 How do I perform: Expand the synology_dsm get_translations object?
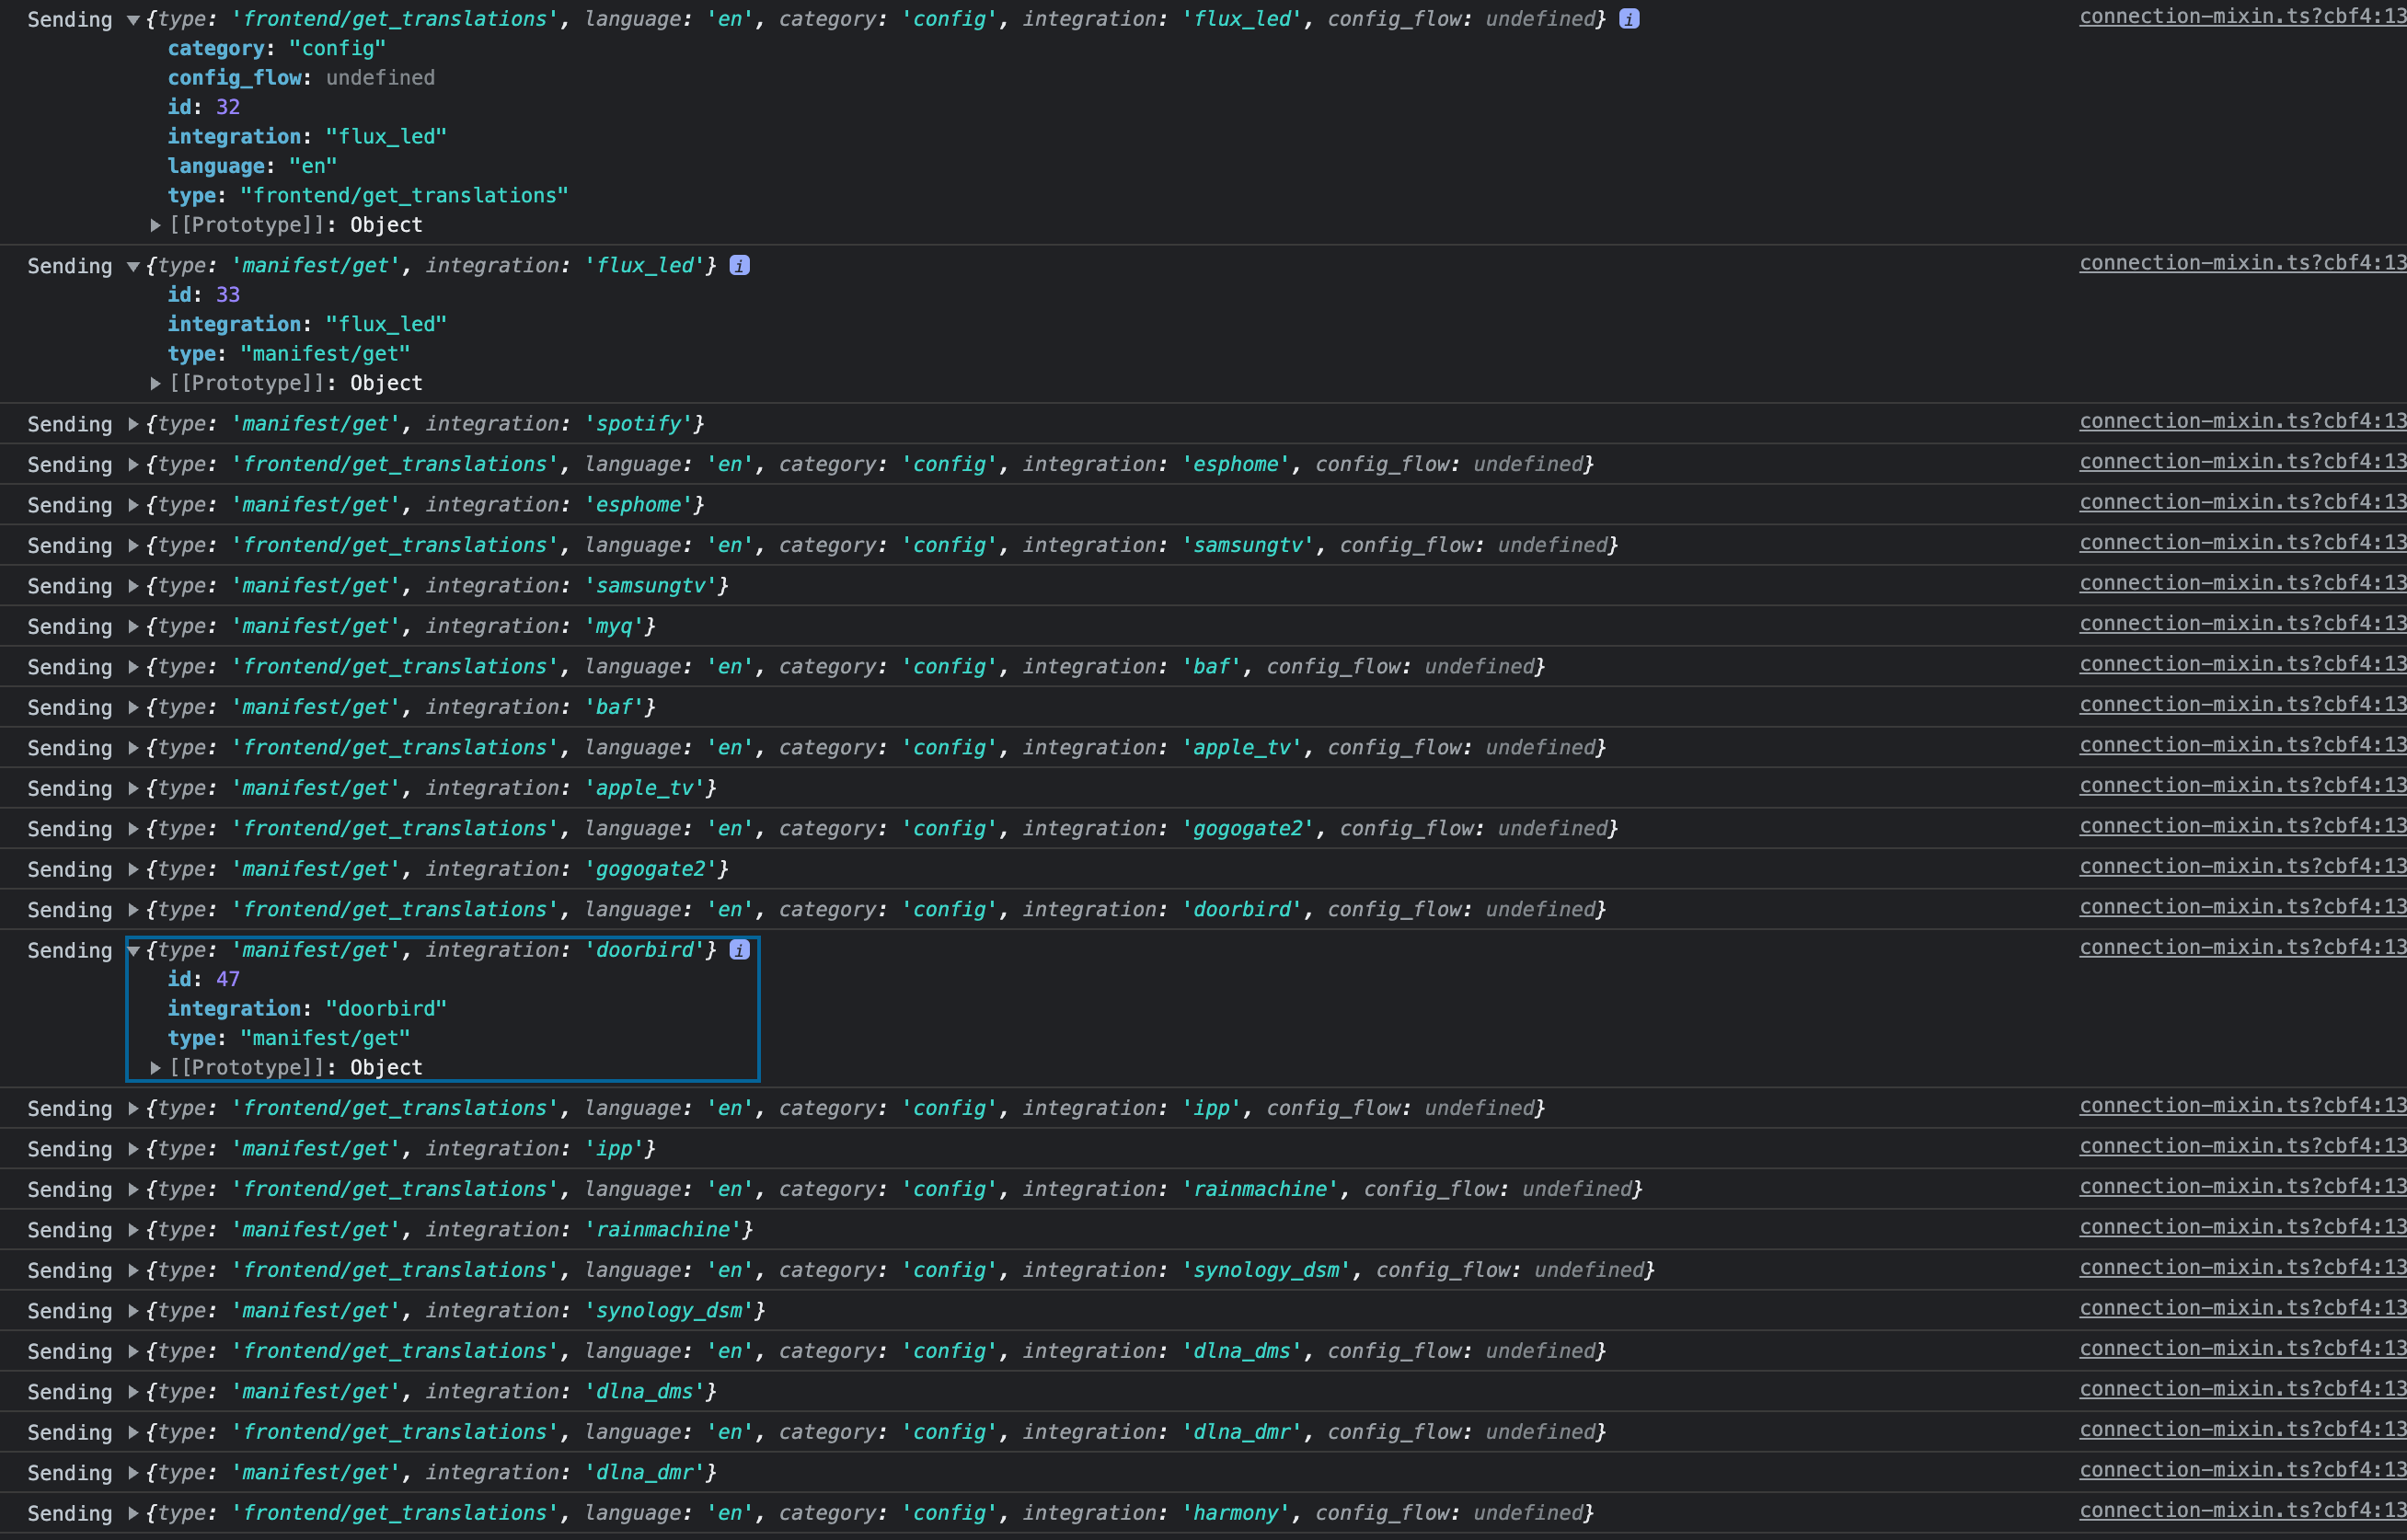pos(133,1271)
